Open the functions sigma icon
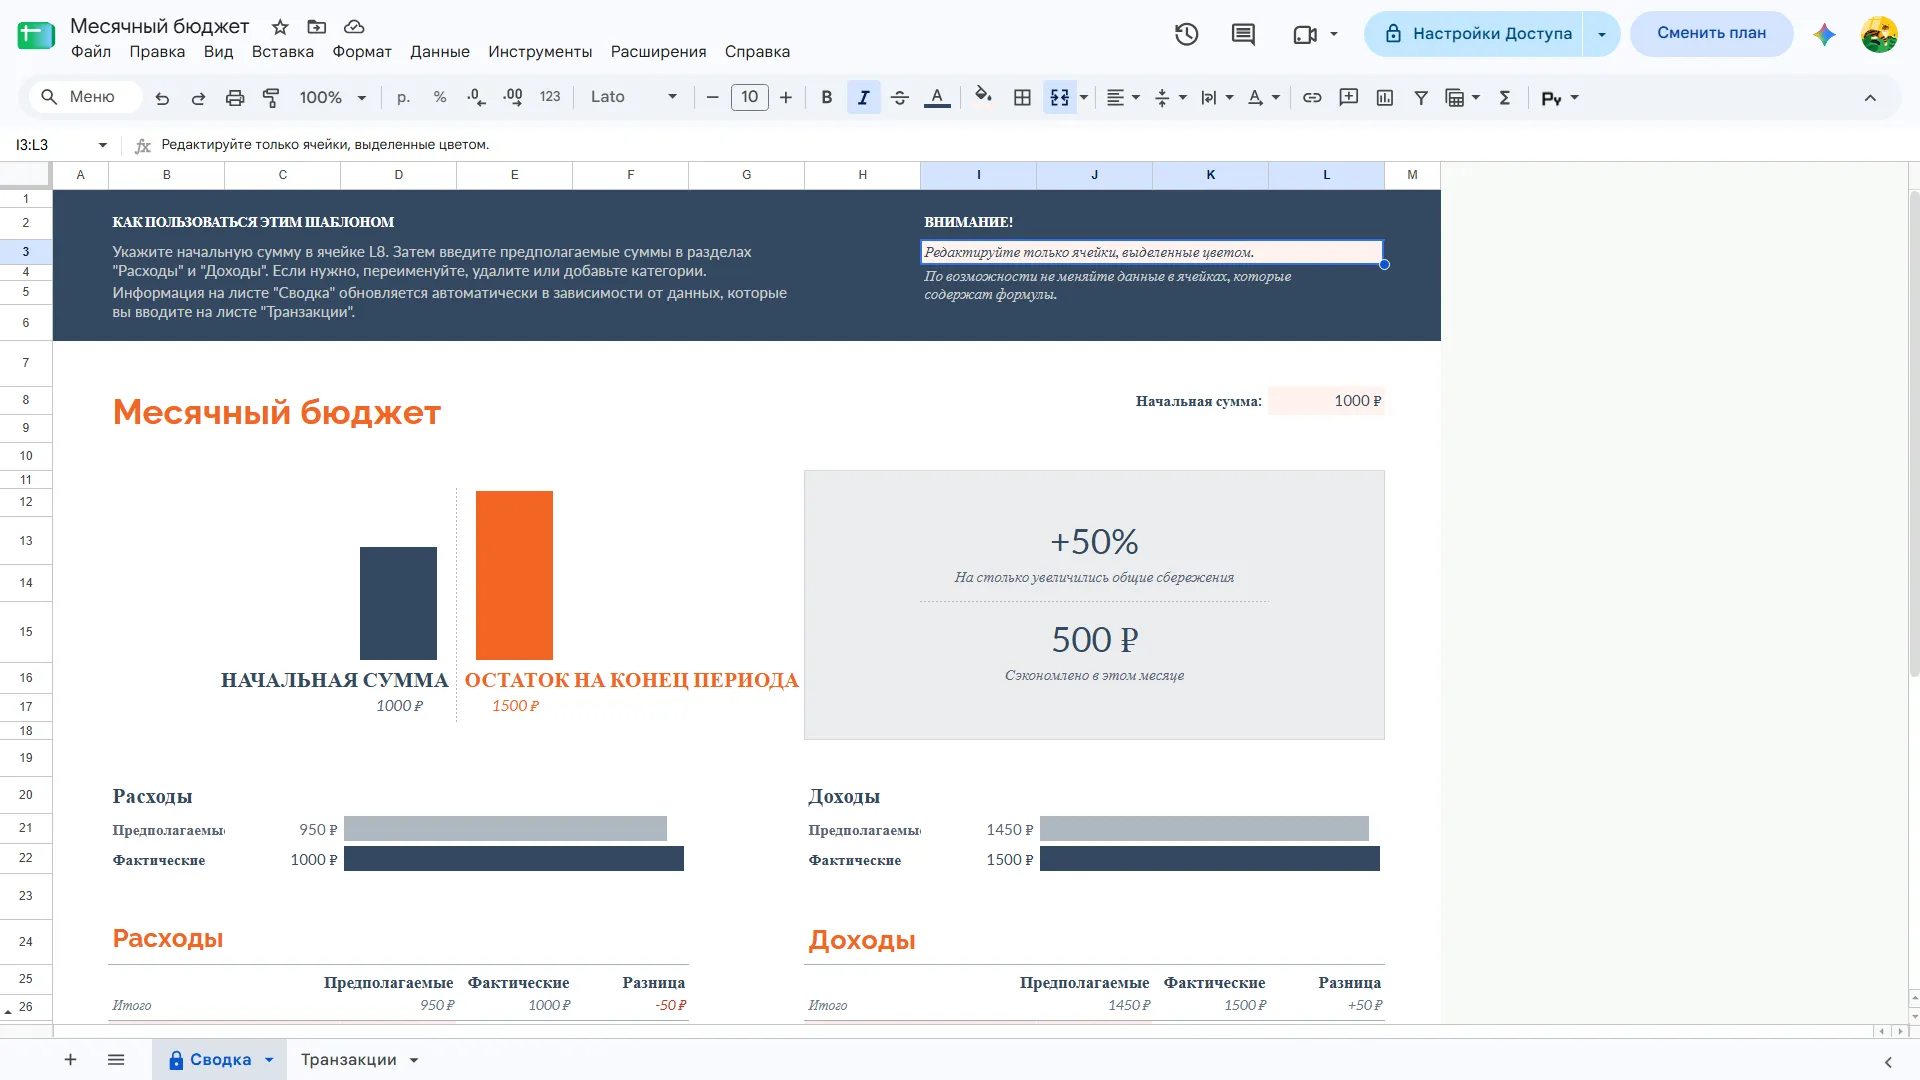Viewport: 1920px width, 1080px height. click(x=1504, y=98)
